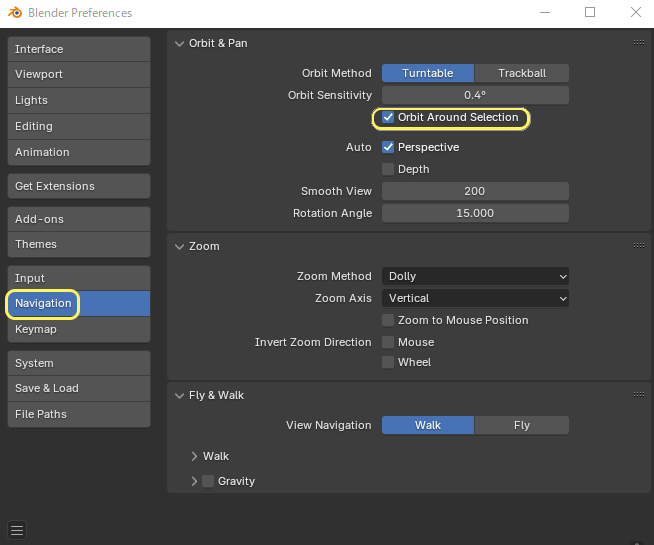Disable the Auto Perspective checkbox
Screen dimensions: 654x545
[x=388, y=147]
